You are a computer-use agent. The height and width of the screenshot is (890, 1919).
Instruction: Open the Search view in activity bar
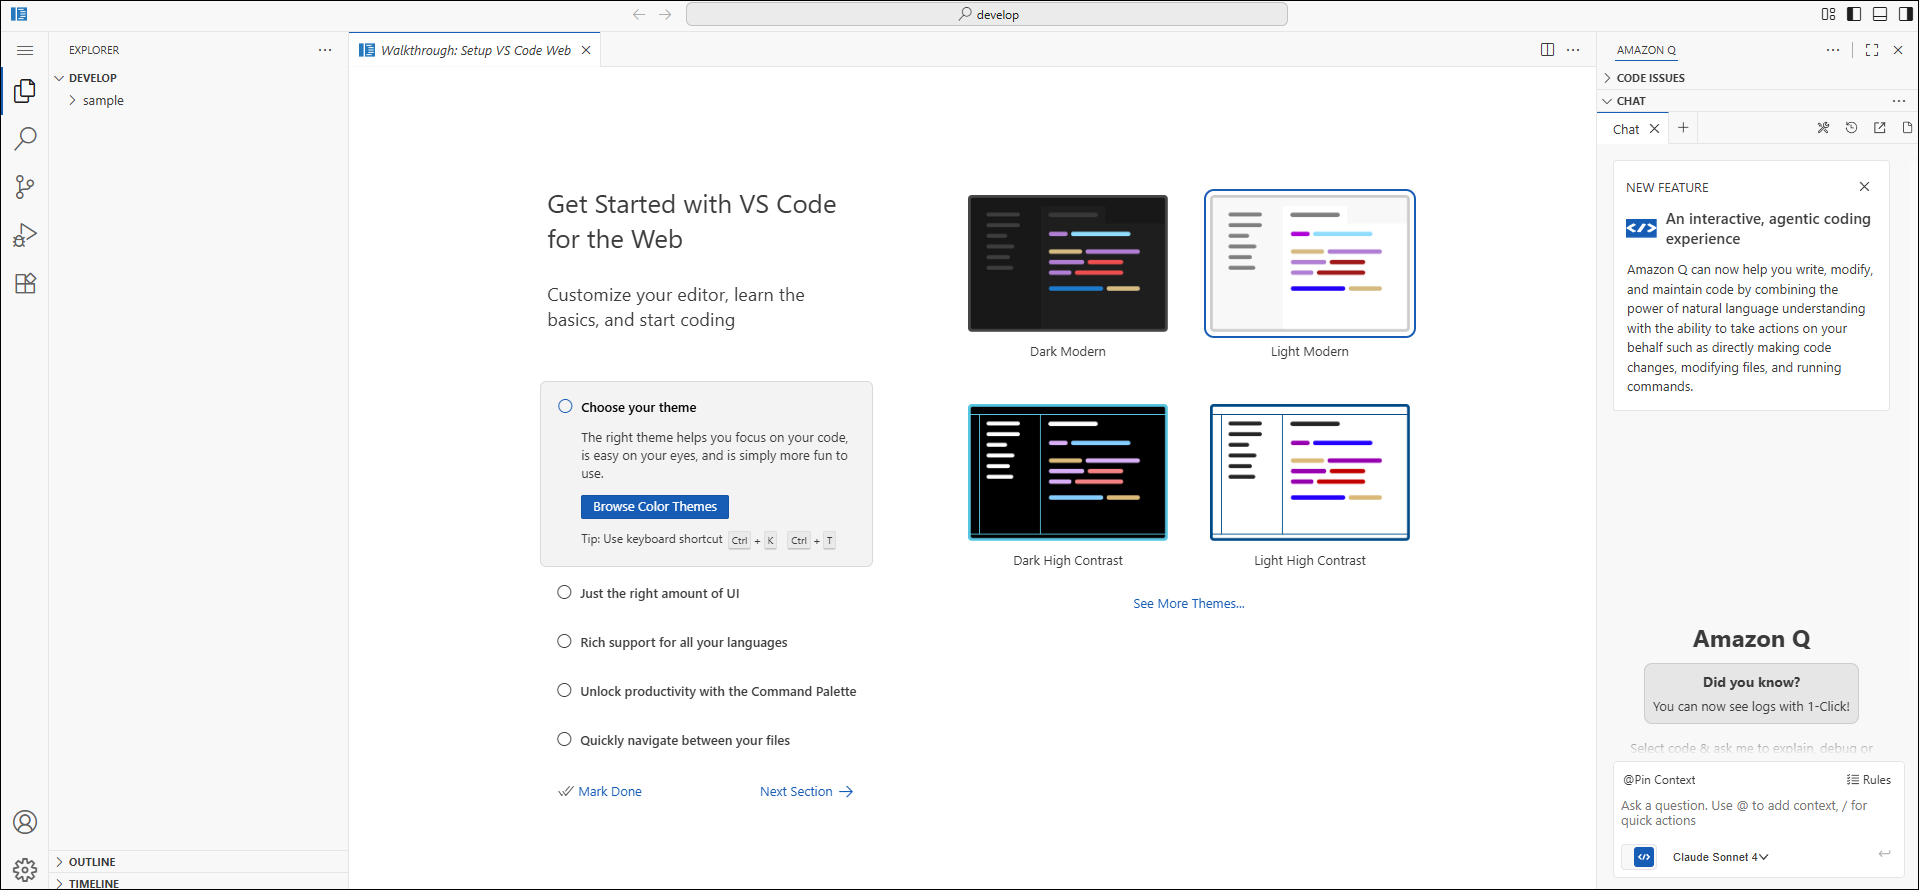pos(25,138)
